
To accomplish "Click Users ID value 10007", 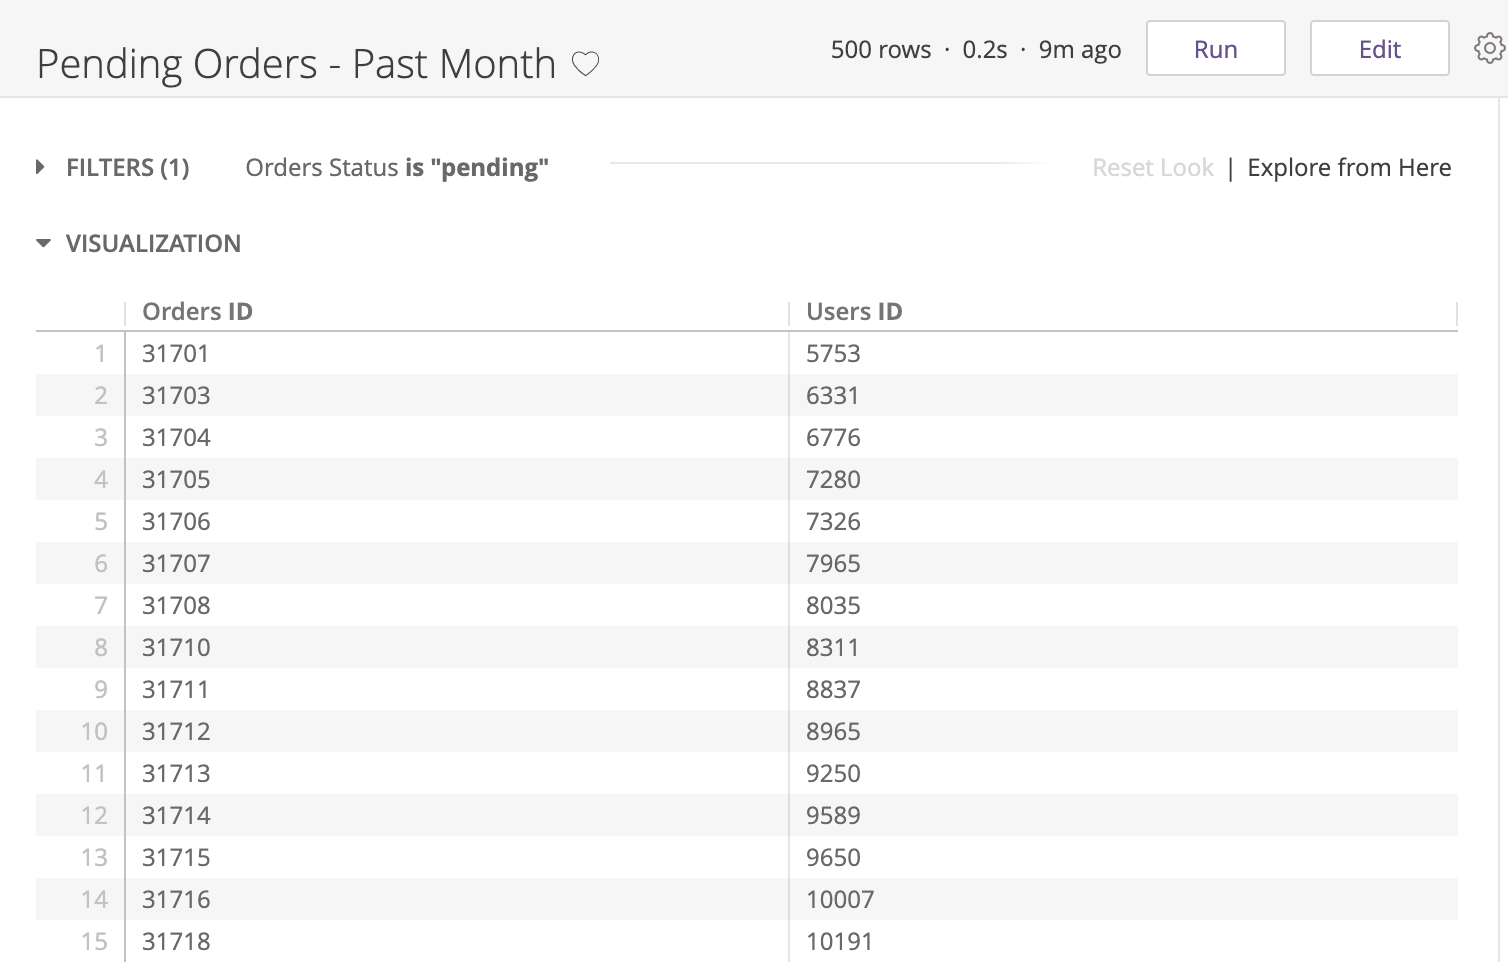I will (x=840, y=900).
